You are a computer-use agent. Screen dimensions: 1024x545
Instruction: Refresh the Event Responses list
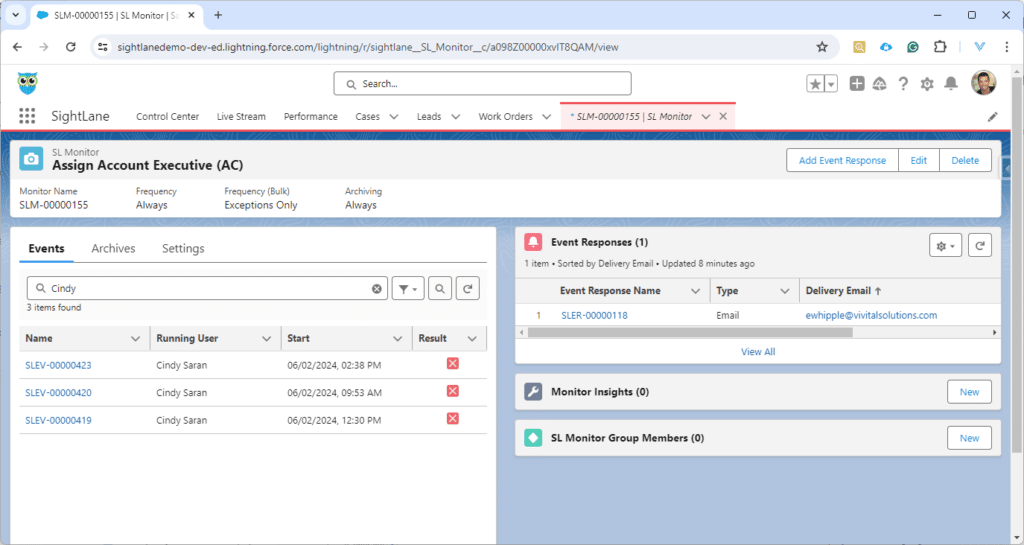click(x=980, y=245)
